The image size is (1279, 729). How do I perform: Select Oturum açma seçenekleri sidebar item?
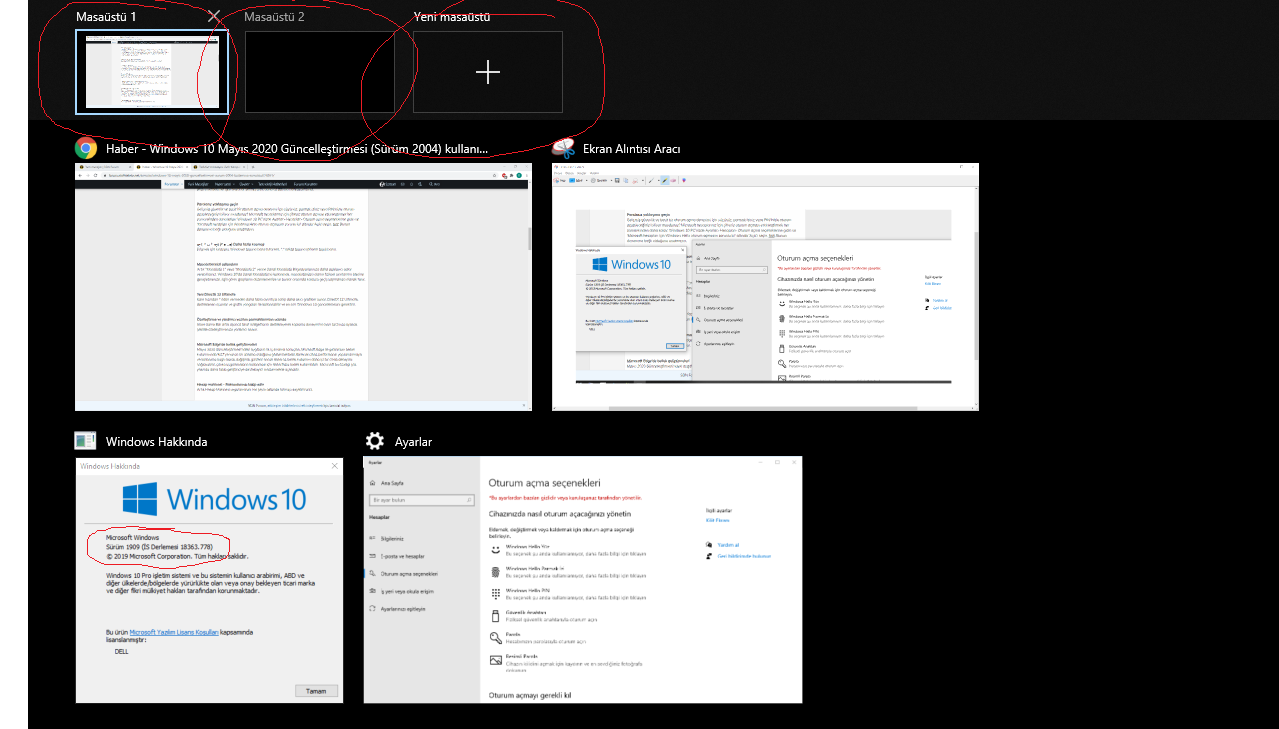[409, 574]
